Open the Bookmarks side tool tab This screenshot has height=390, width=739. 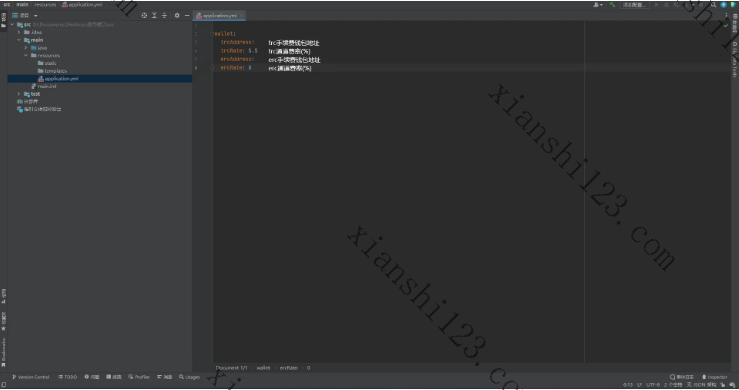[x=3, y=352]
